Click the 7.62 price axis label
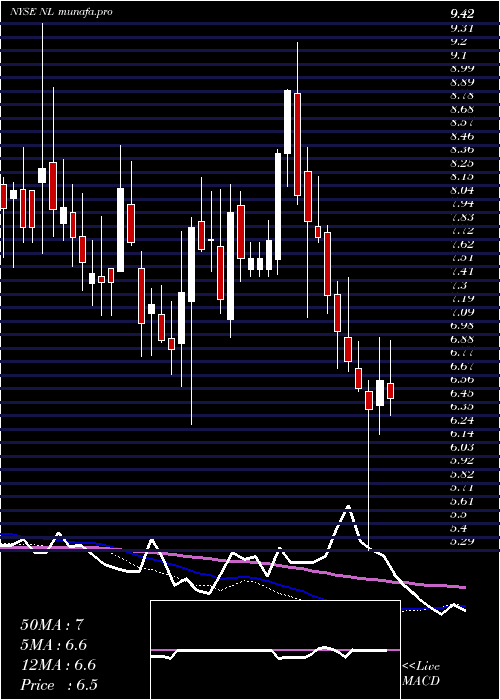The height and width of the screenshot is (700, 500). [x=462, y=244]
